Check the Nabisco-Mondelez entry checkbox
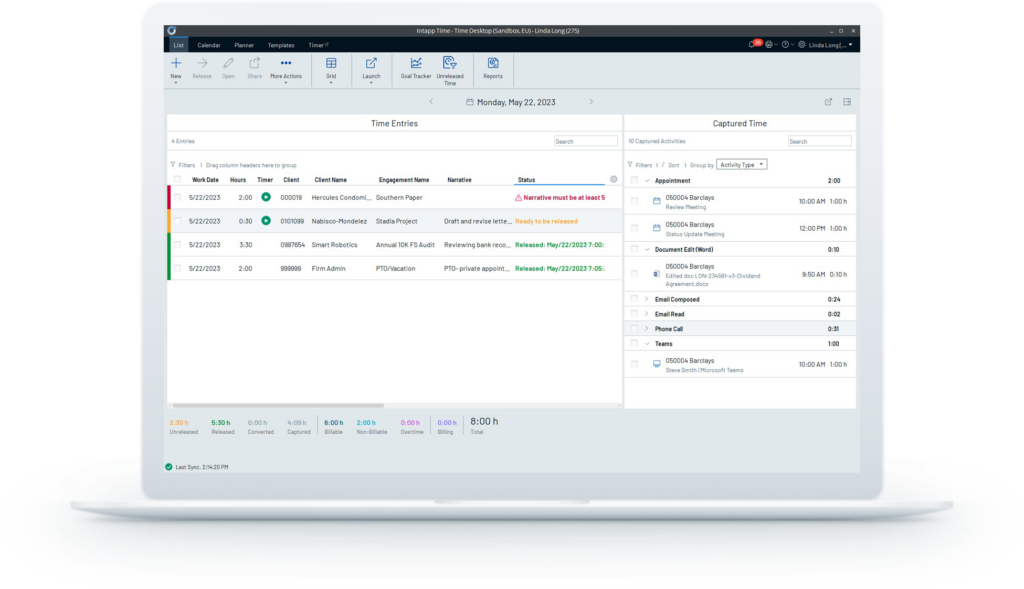This screenshot has width=1024, height=589. (177, 221)
